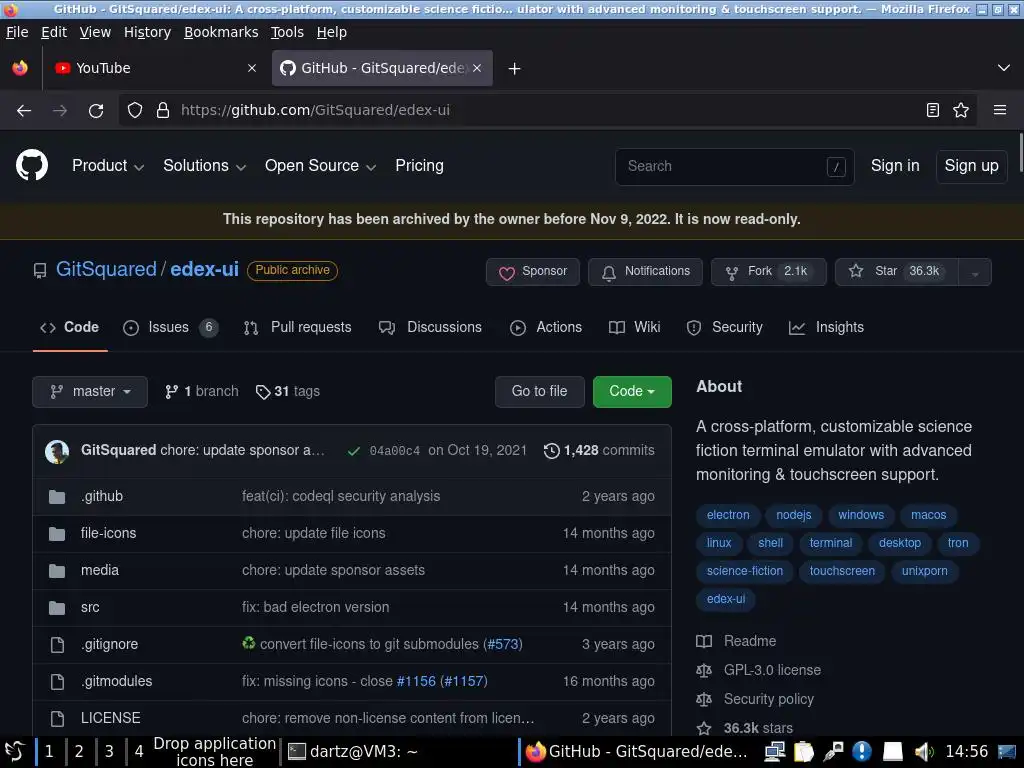Image resolution: width=1024 pixels, height=768 pixels.
Task: Open the green Code dropdown button
Action: coord(632,392)
